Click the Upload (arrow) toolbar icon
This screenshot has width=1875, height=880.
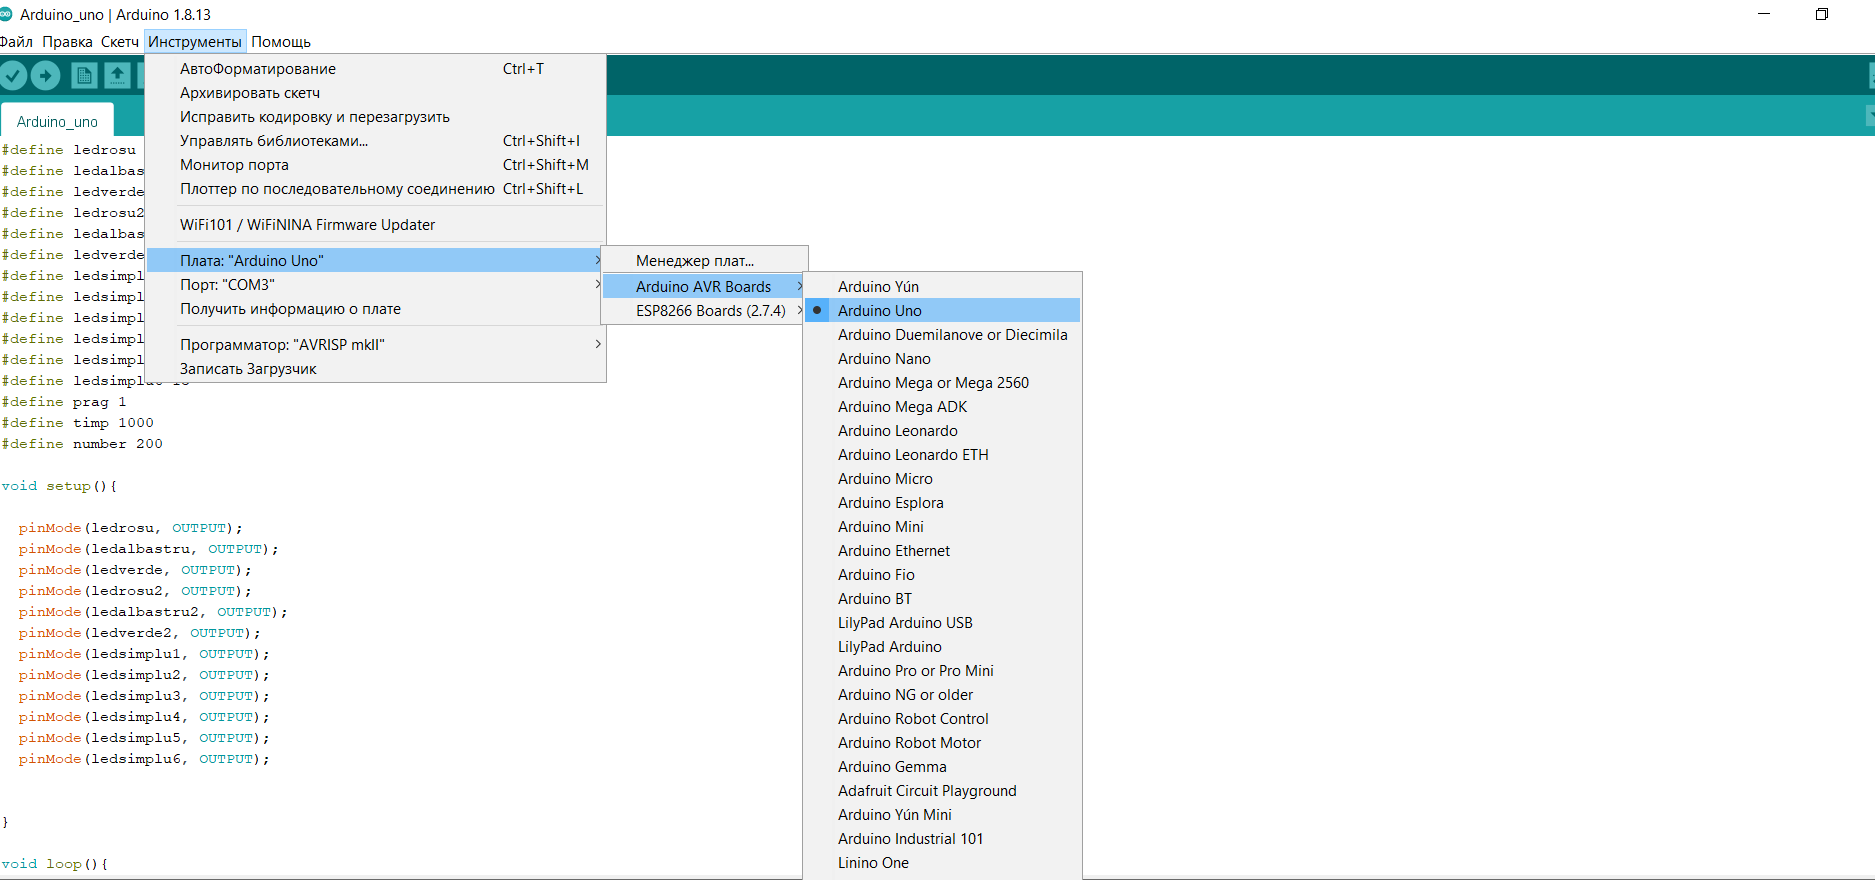tap(45, 75)
